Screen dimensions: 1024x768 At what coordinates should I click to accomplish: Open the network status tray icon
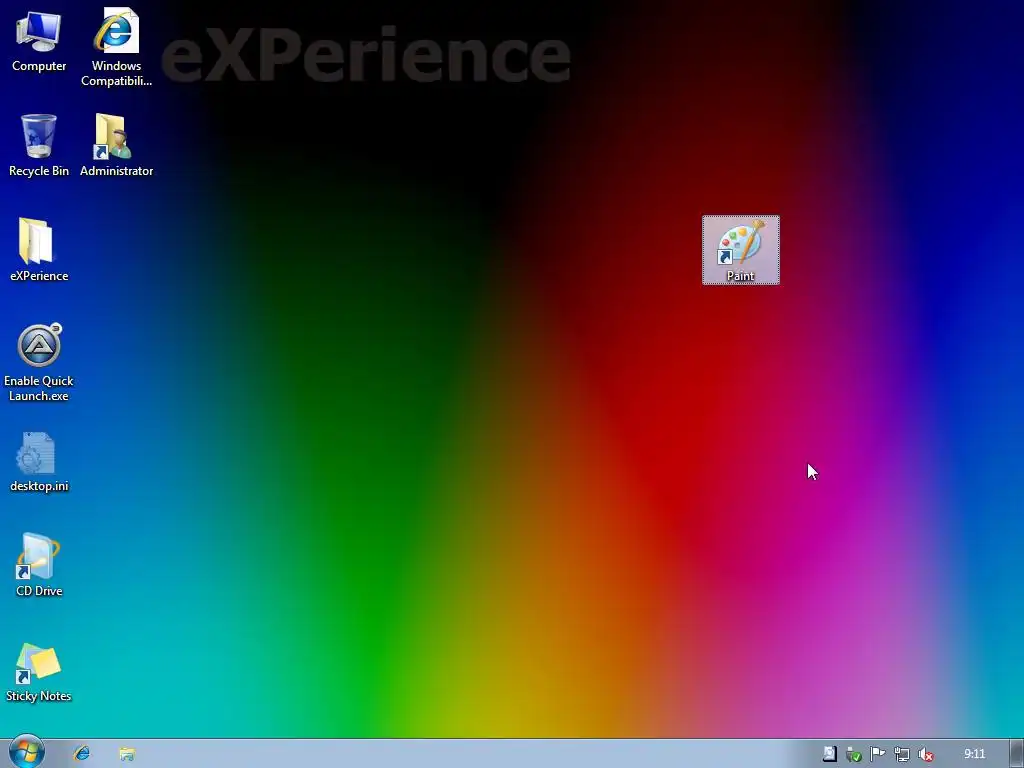click(x=902, y=754)
